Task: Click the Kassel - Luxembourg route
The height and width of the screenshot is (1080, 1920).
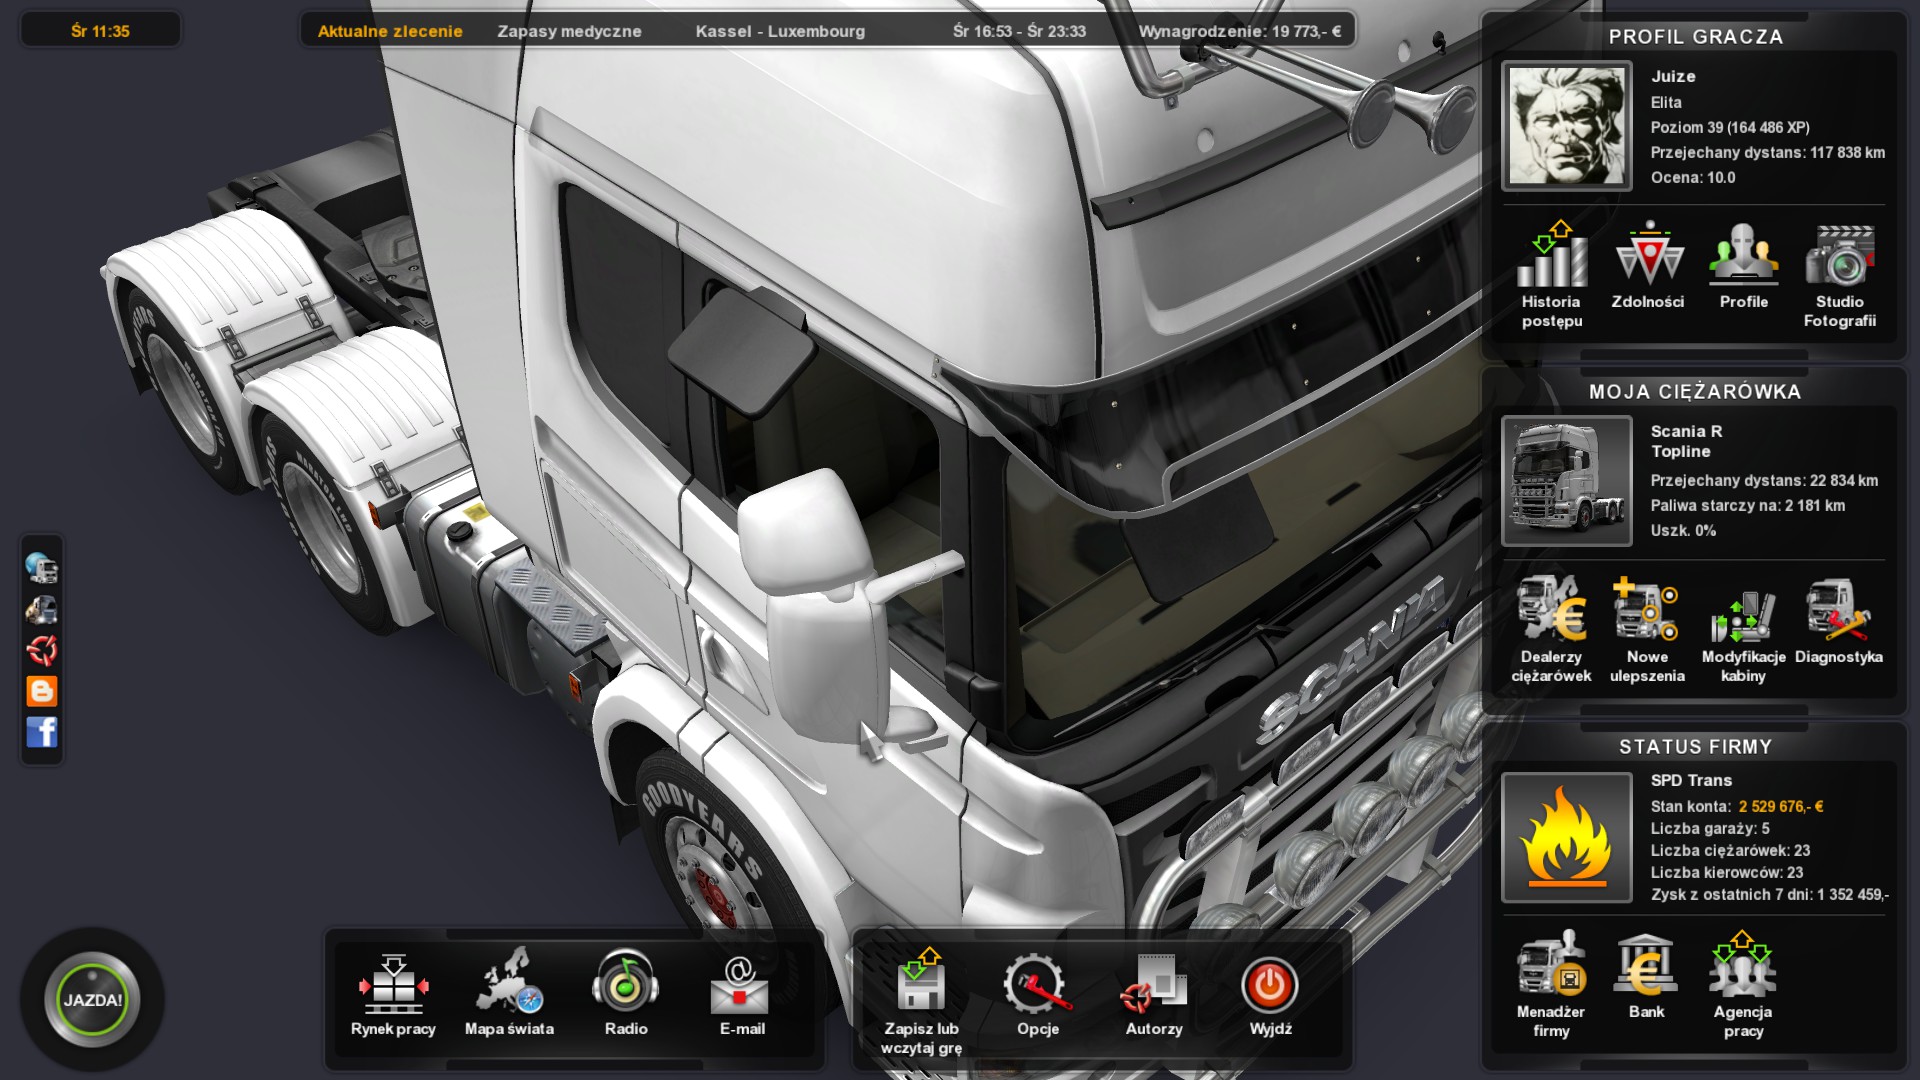Action: 780,31
